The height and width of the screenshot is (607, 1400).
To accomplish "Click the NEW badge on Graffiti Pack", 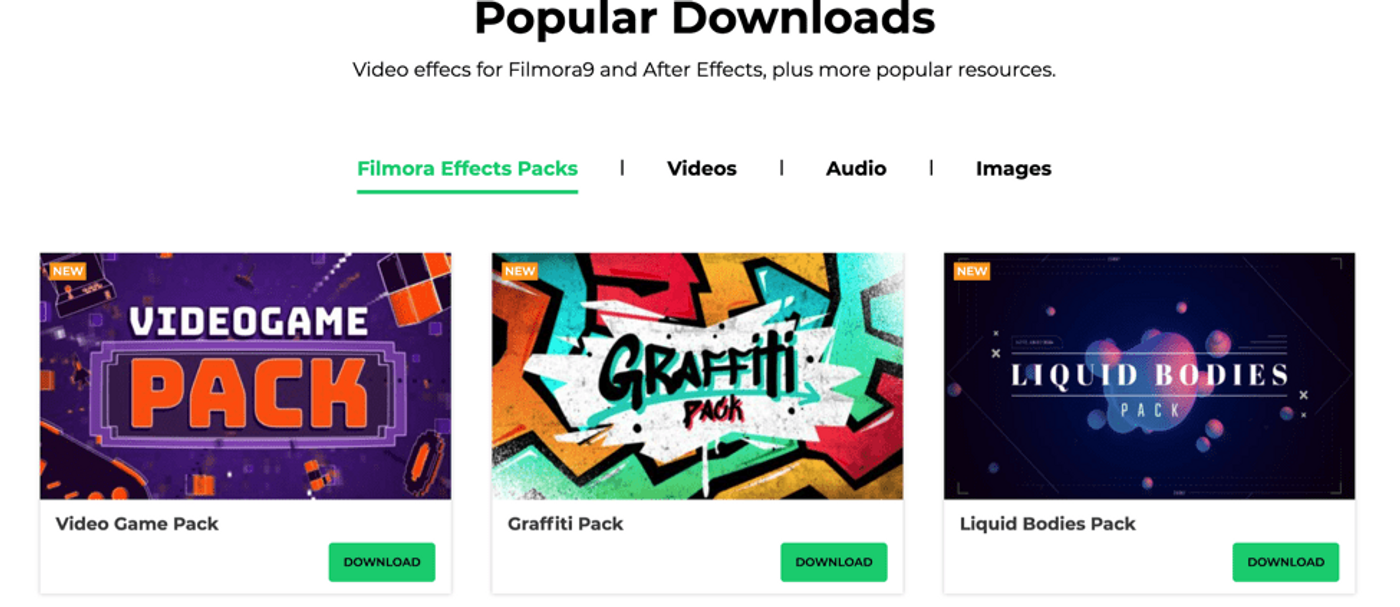I will [x=520, y=271].
